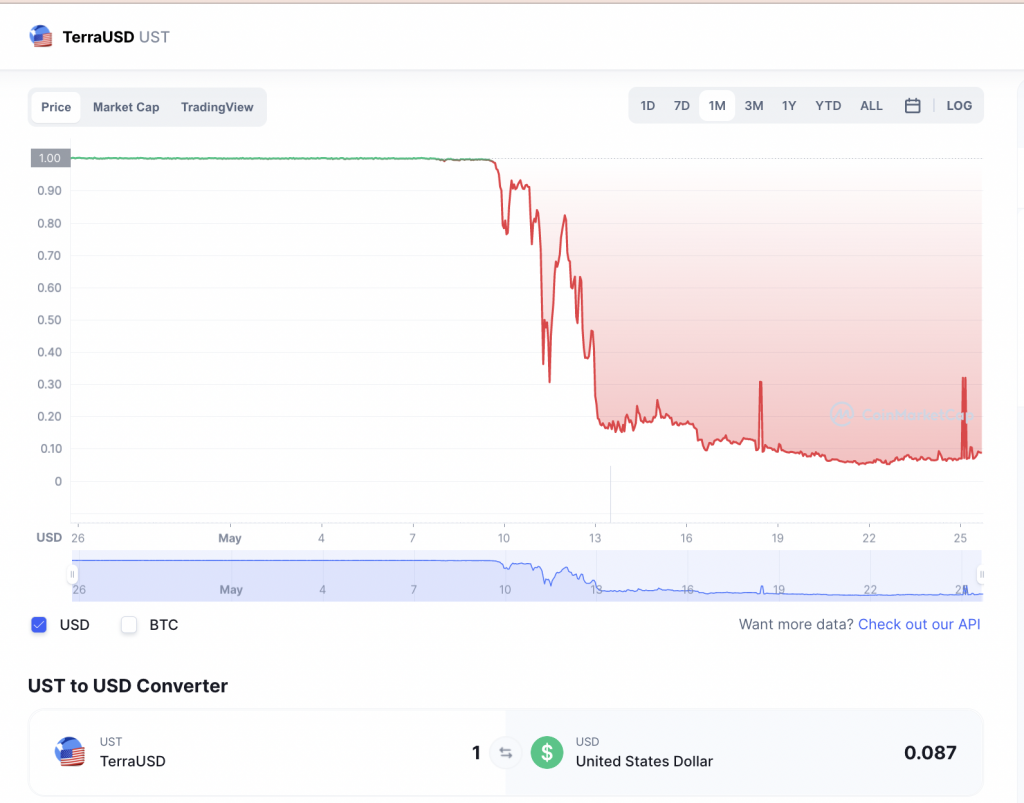Click the May label on main x-axis

230,538
